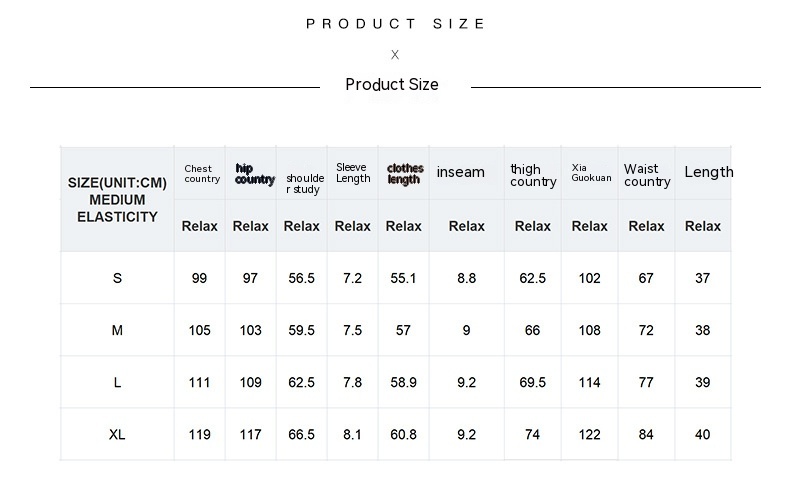Select the "inseam" column header

(460, 172)
